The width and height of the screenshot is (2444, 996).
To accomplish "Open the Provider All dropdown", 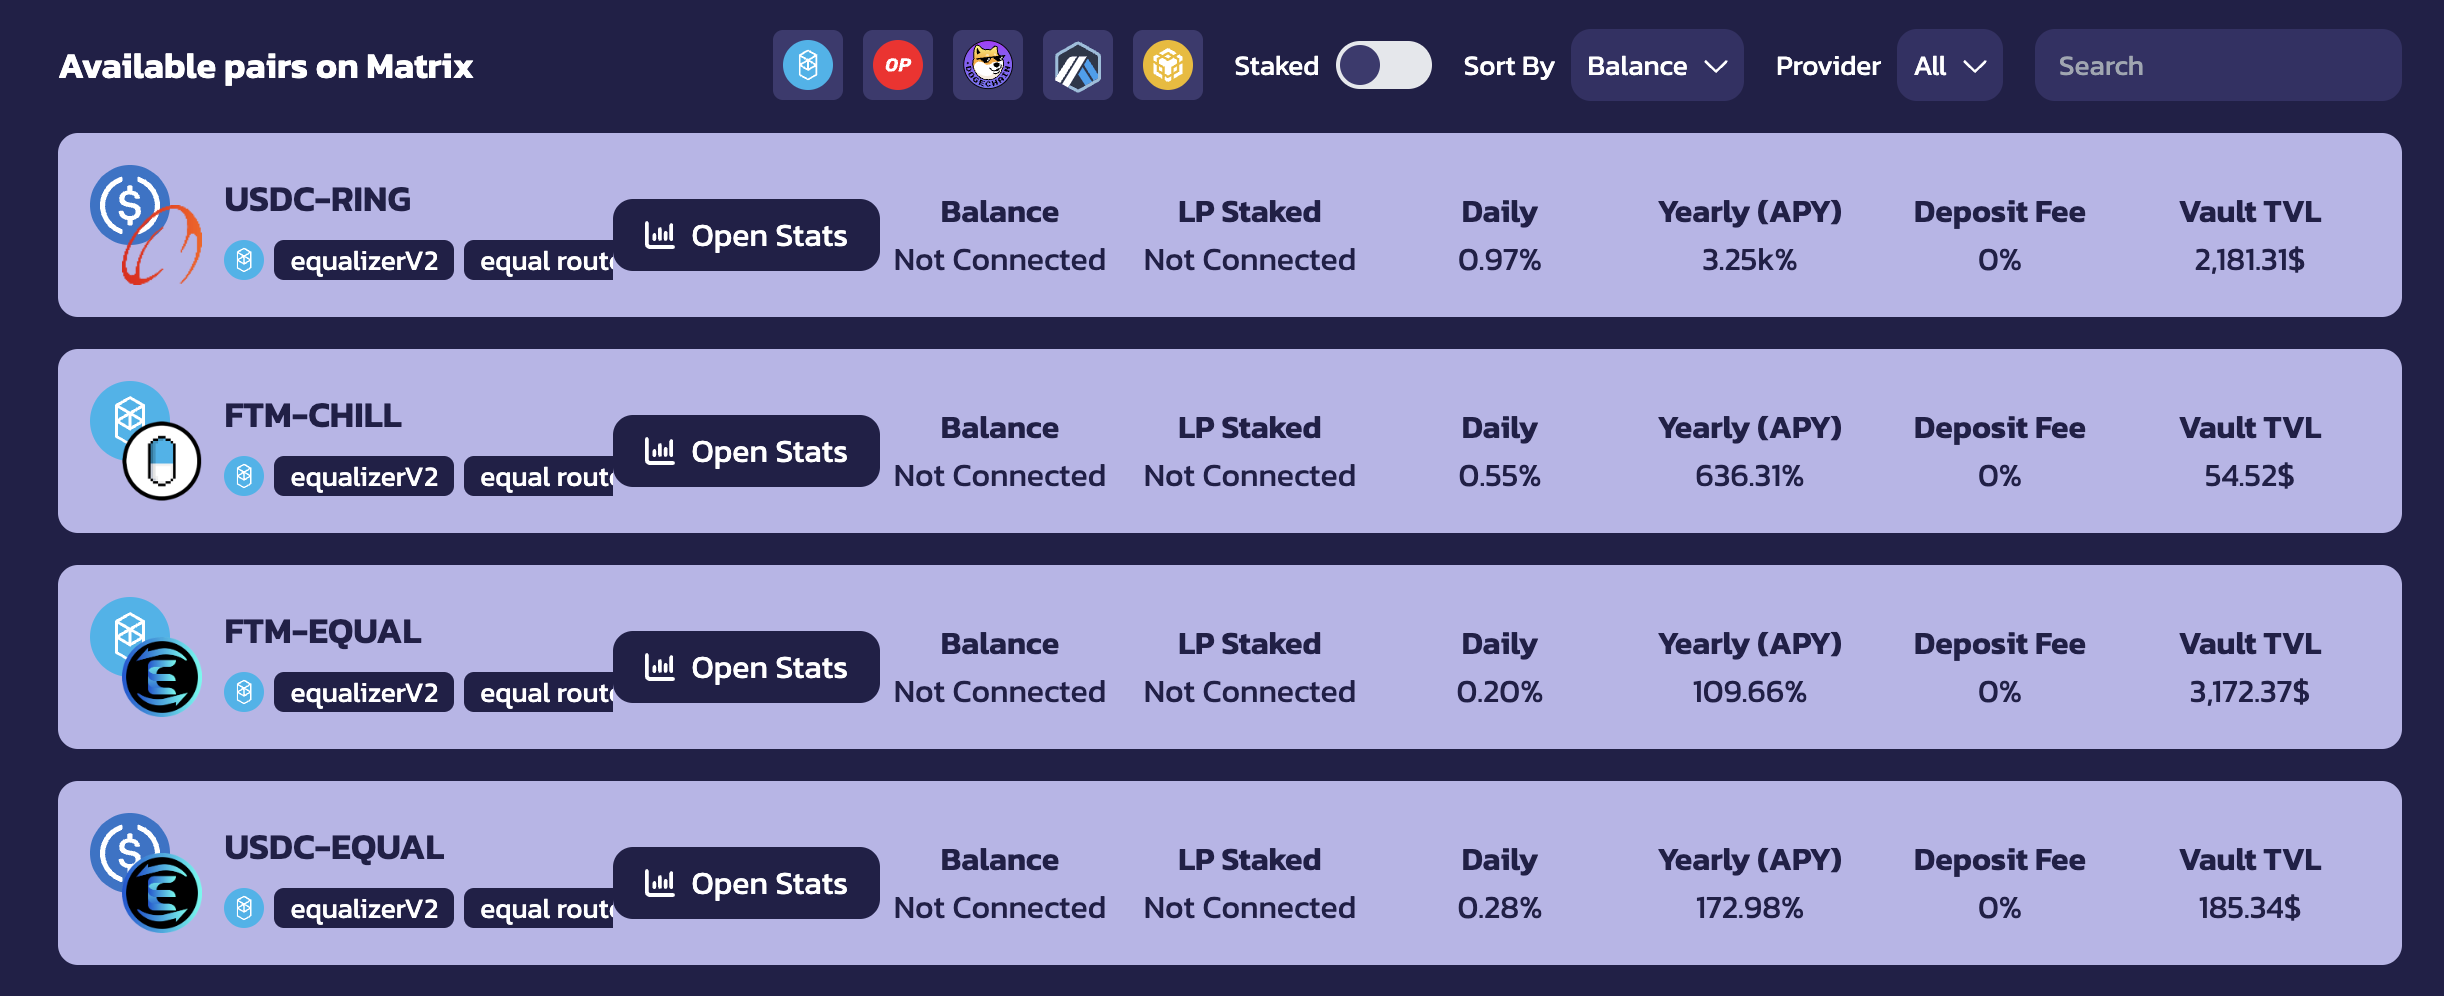I will [x=1948, y=66].
